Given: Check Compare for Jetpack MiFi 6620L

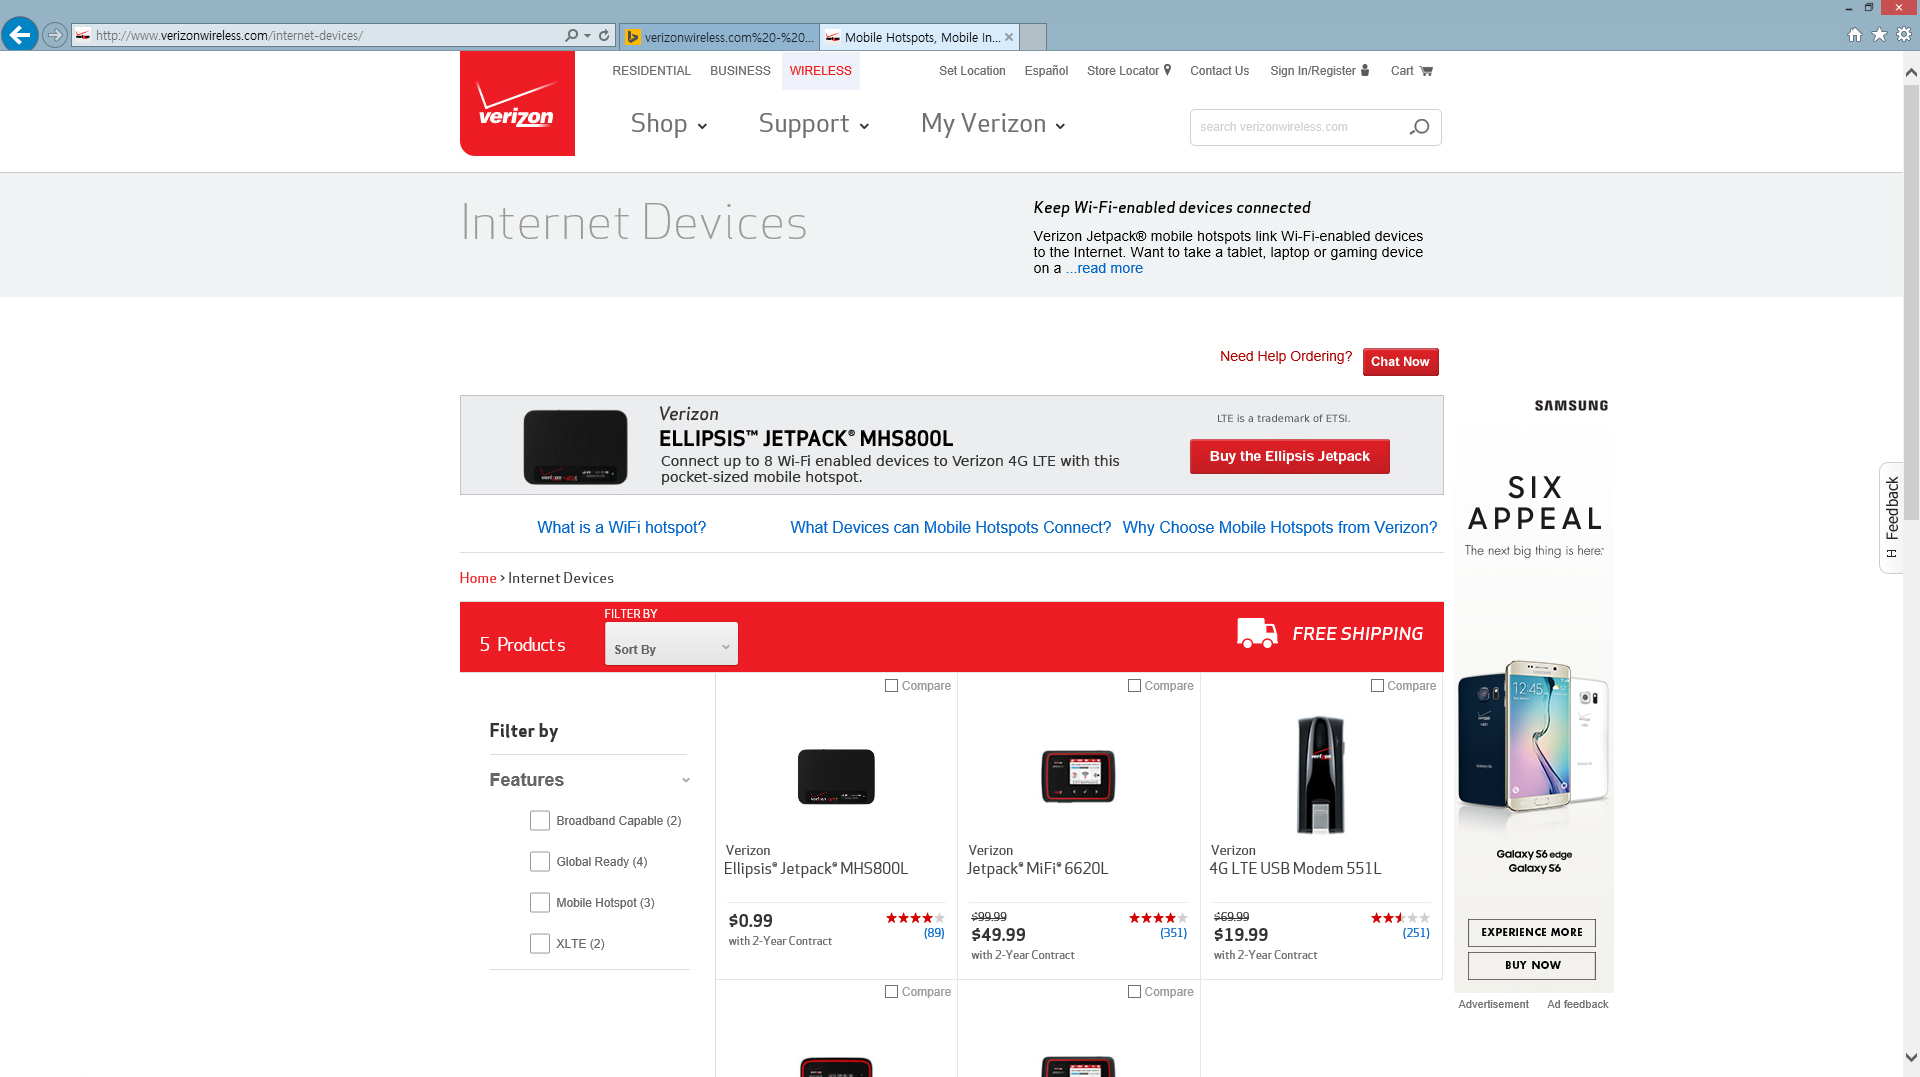Looking at the screenshot, I should point(1134,686).
